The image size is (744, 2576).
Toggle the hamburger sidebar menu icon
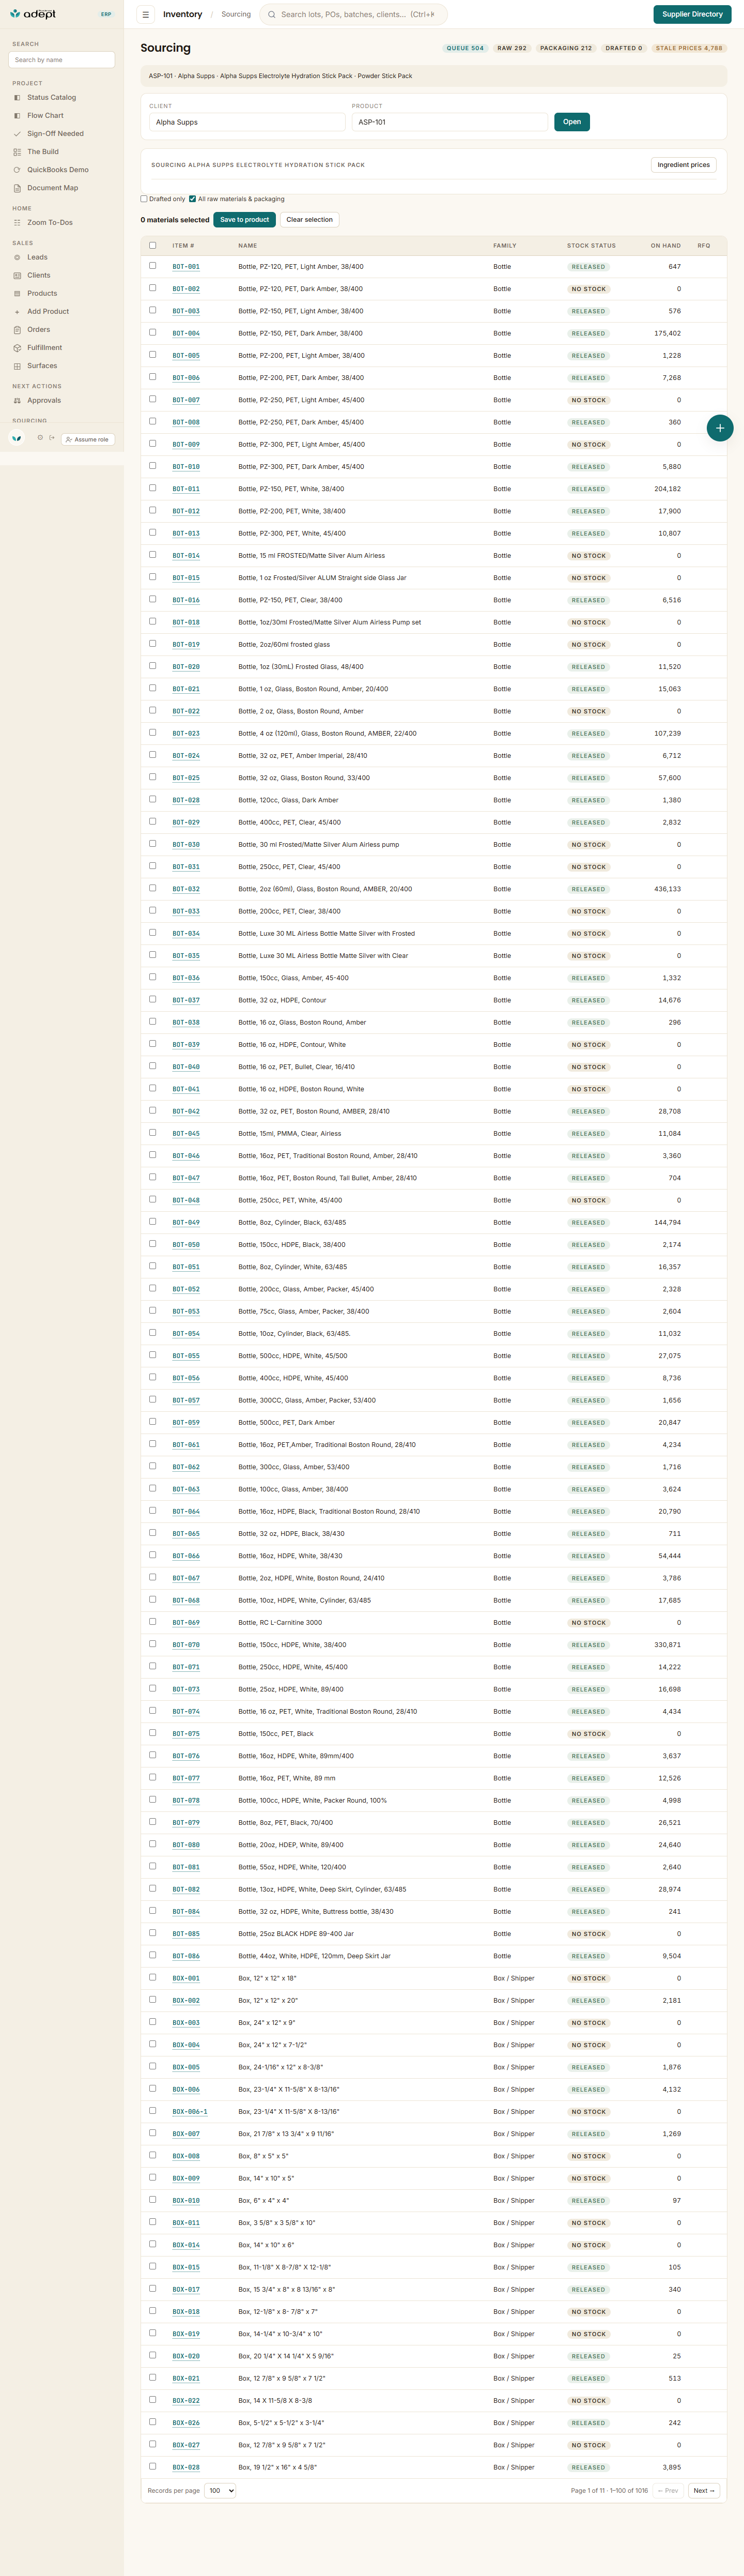click(x=146, y=15)
